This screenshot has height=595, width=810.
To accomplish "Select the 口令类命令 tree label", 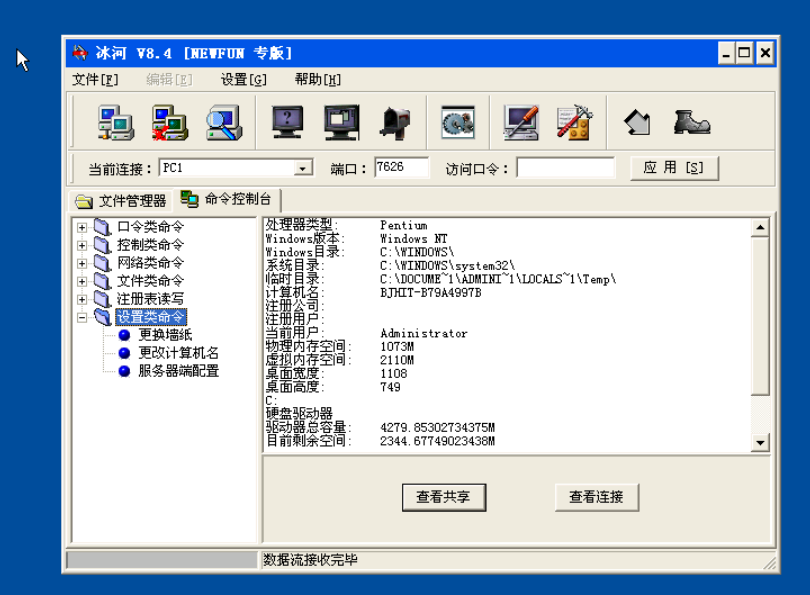I will (x=150, y=227).
